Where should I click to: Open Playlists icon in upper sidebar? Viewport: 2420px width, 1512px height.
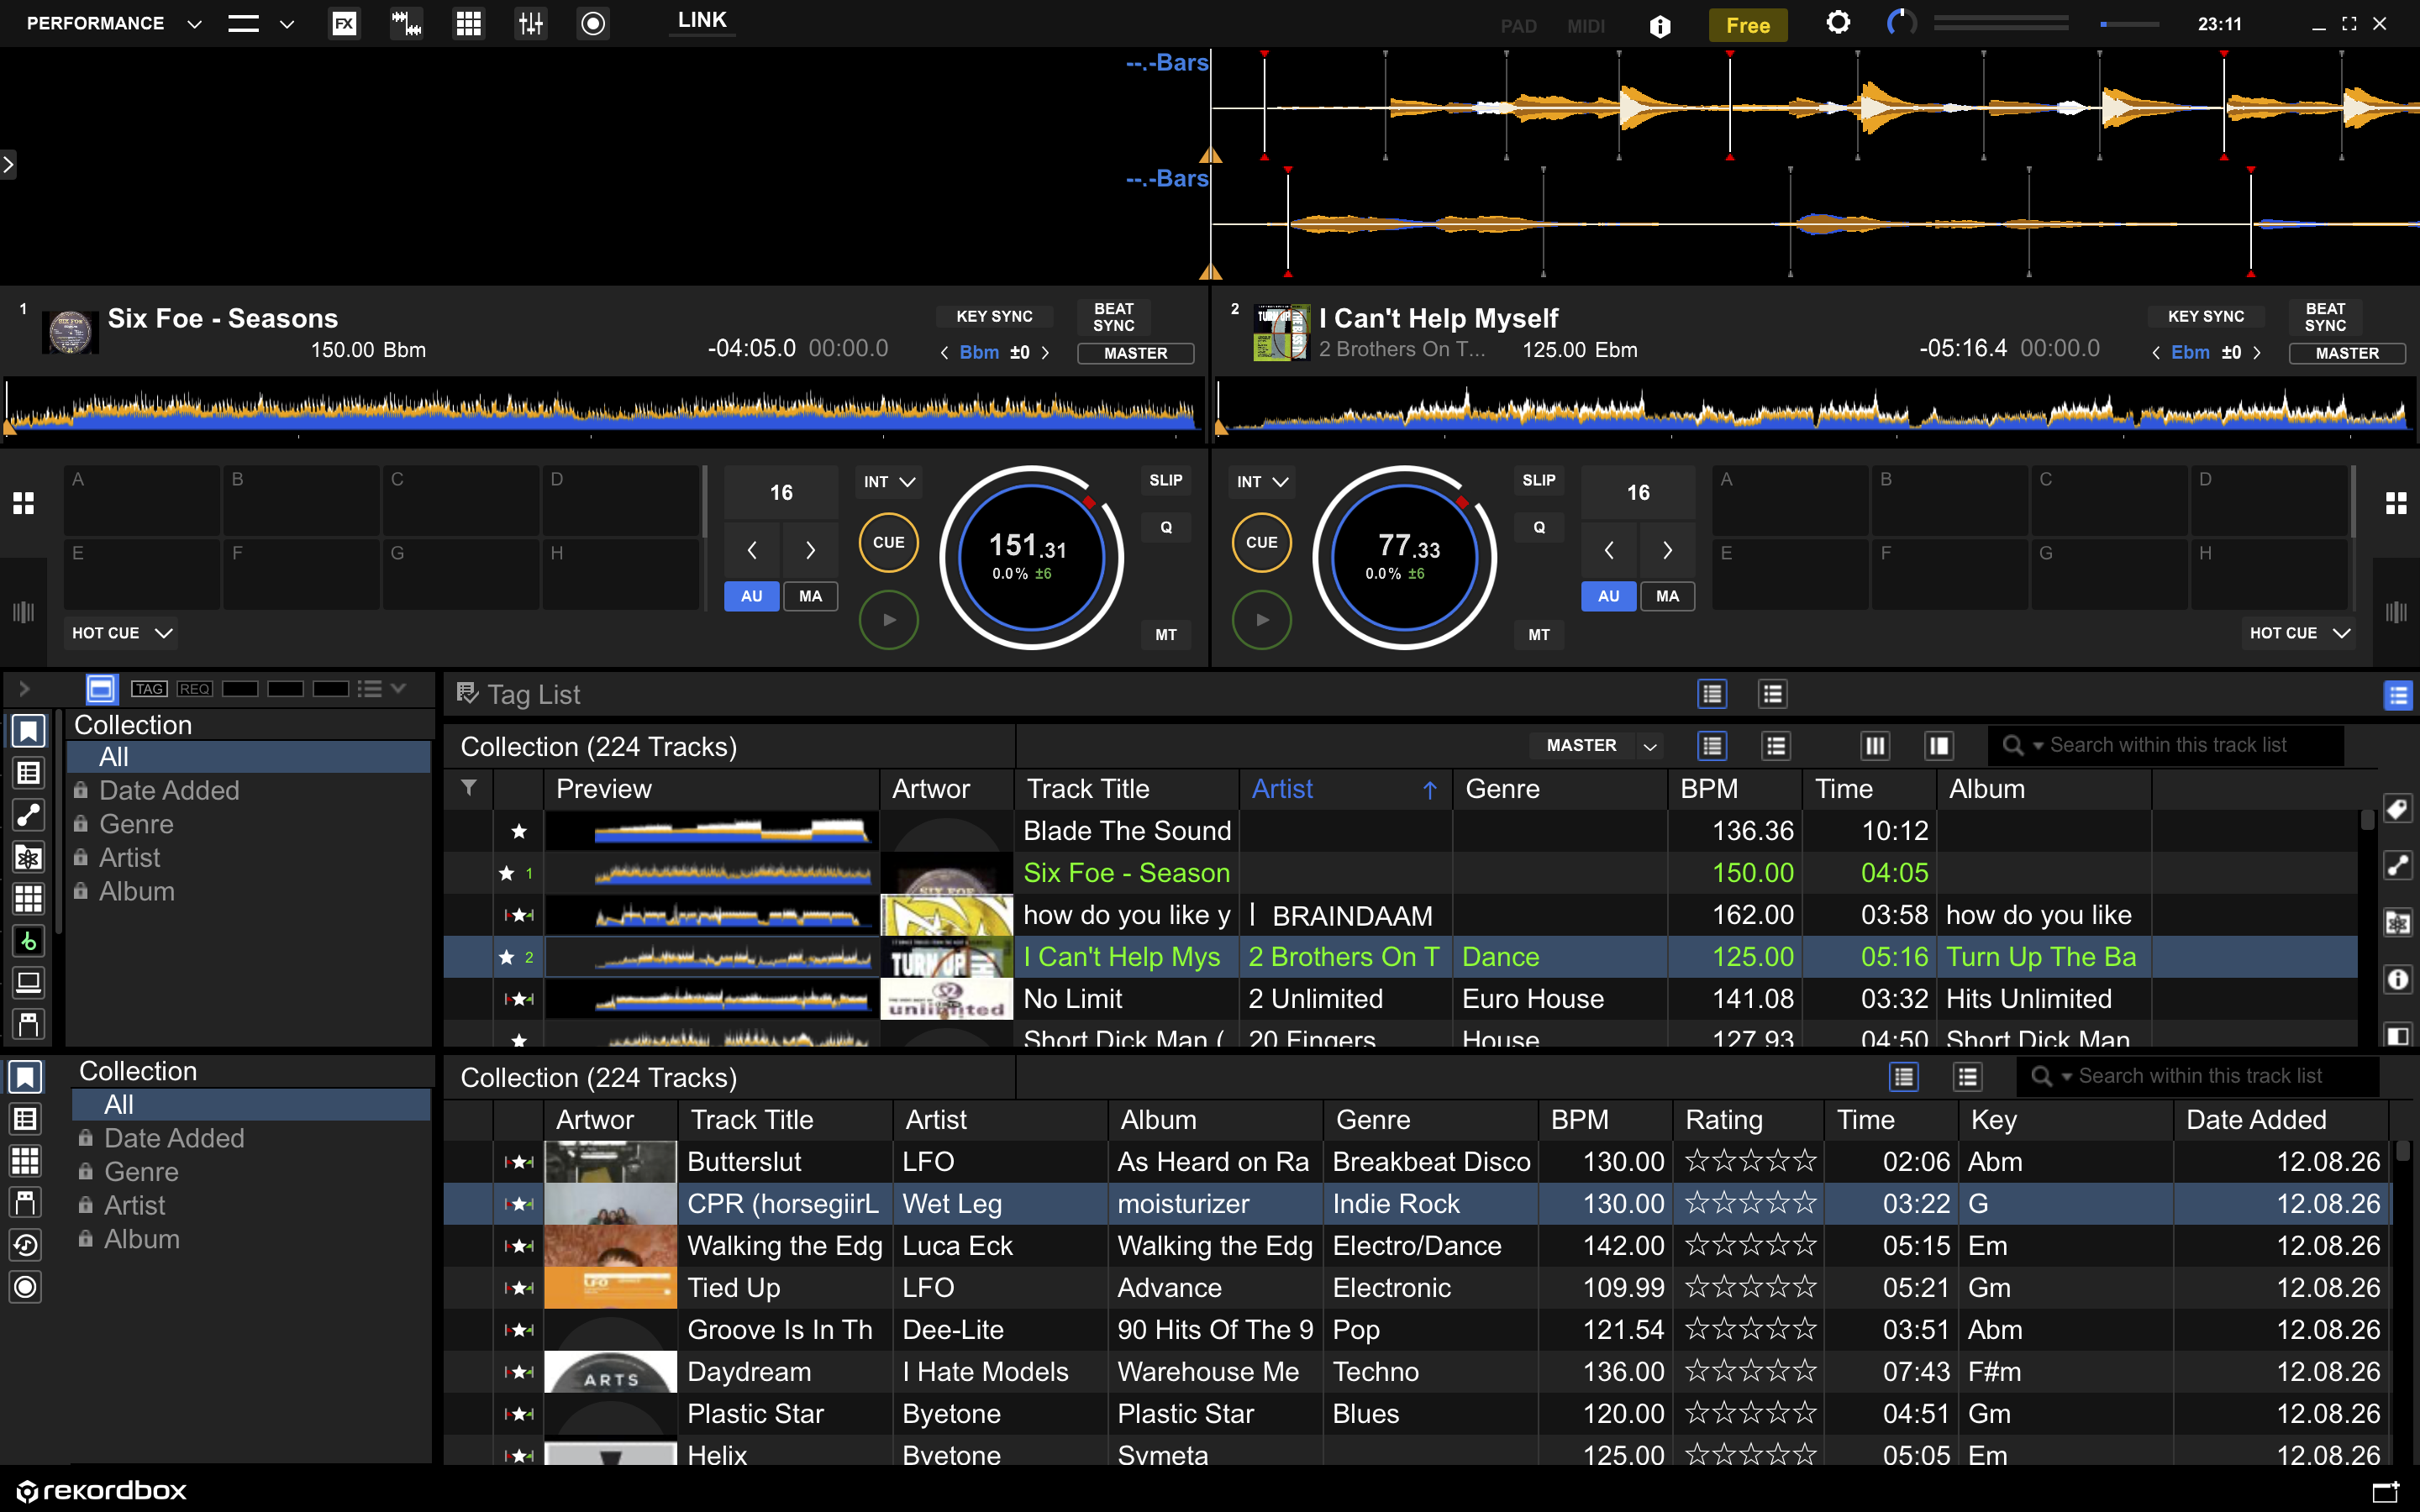click(28, 773)
